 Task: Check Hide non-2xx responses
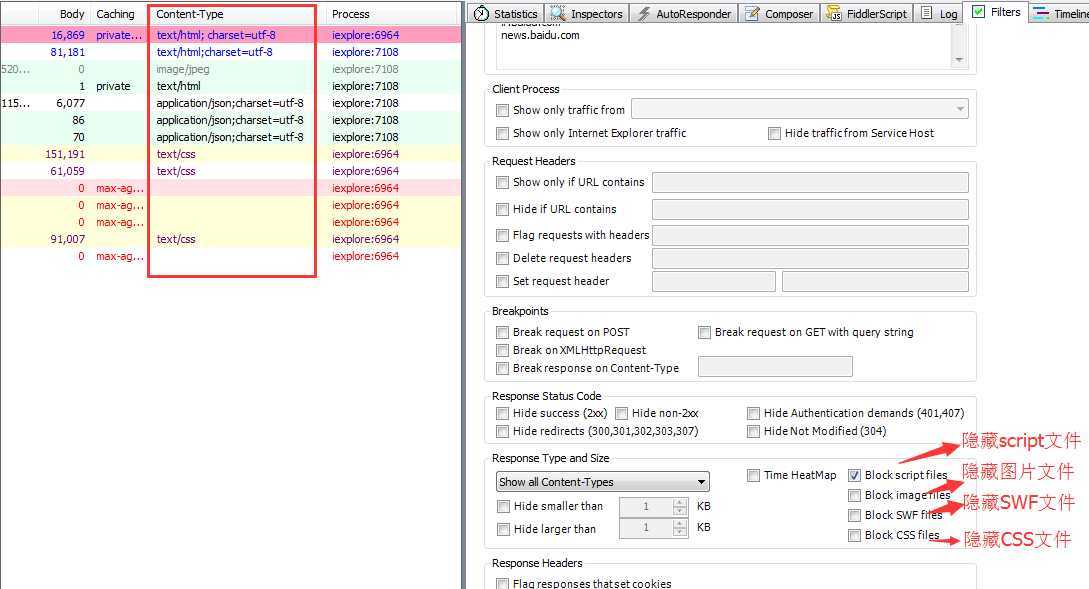click(622, 413)
